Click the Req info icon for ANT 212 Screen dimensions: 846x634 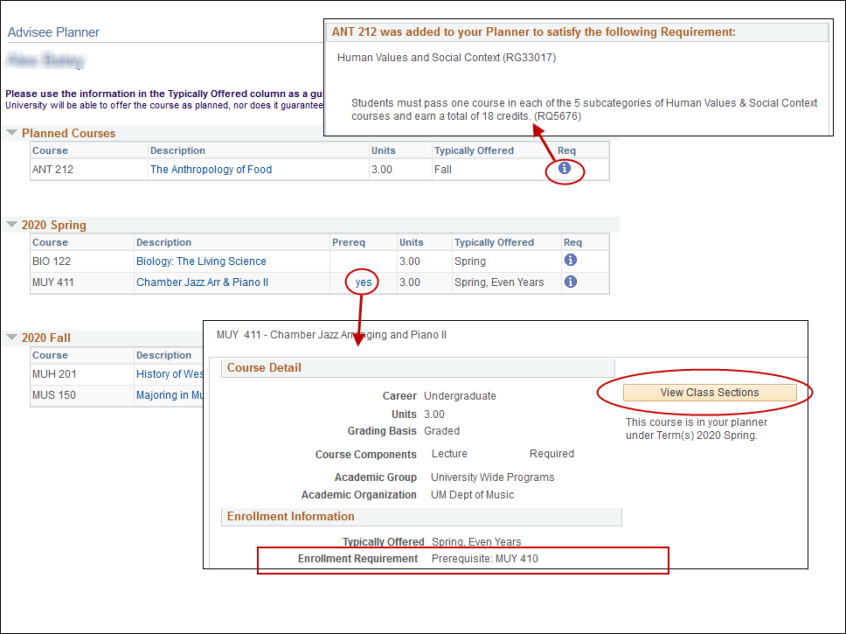564,170
